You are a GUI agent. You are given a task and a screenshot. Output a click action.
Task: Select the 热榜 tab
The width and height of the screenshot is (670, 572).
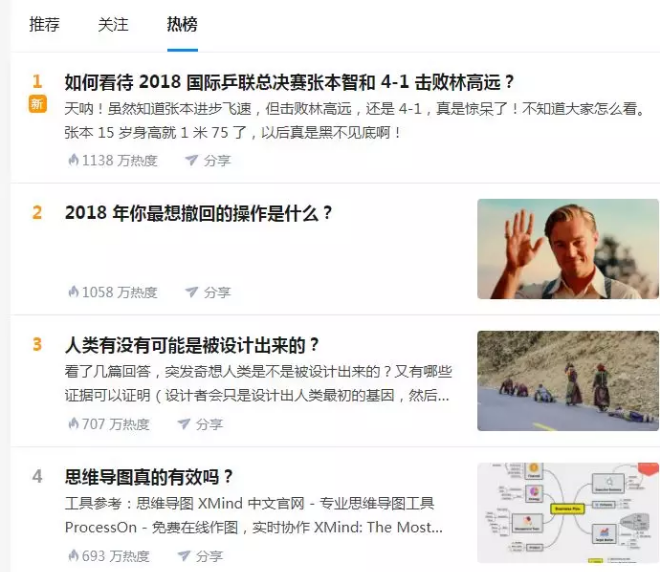tap(182, 24)
